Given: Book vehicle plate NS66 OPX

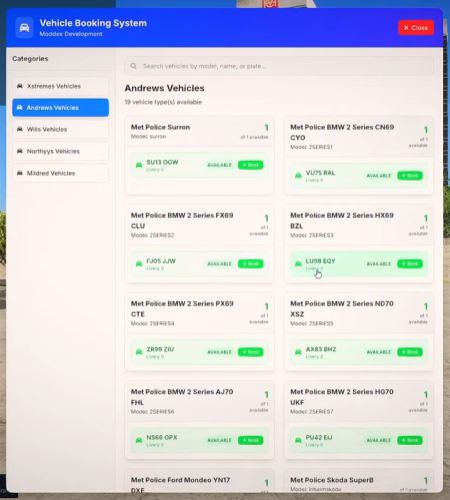Looking at the screenshot, I should (251, 440).
